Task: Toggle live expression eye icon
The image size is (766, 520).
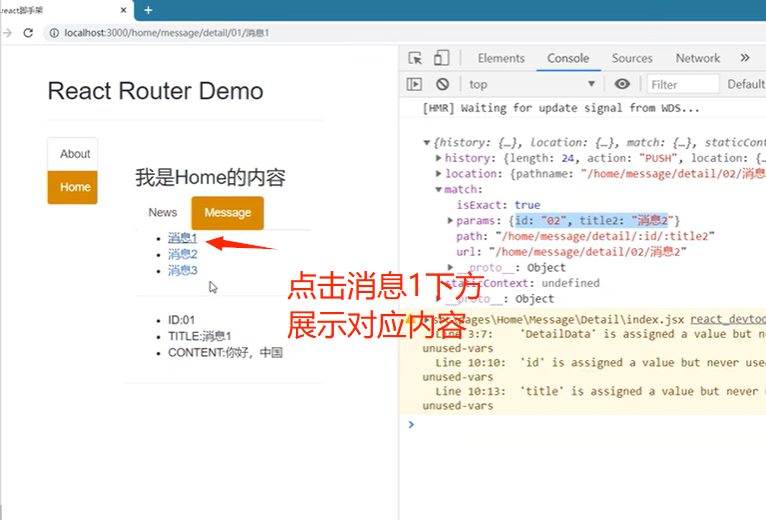Action: click(622, 84)
